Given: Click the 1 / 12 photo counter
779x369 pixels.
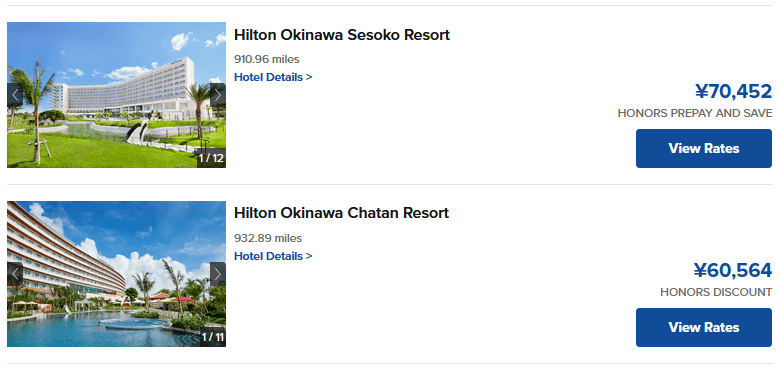Looking at the screenshot, I should point(211,158).
